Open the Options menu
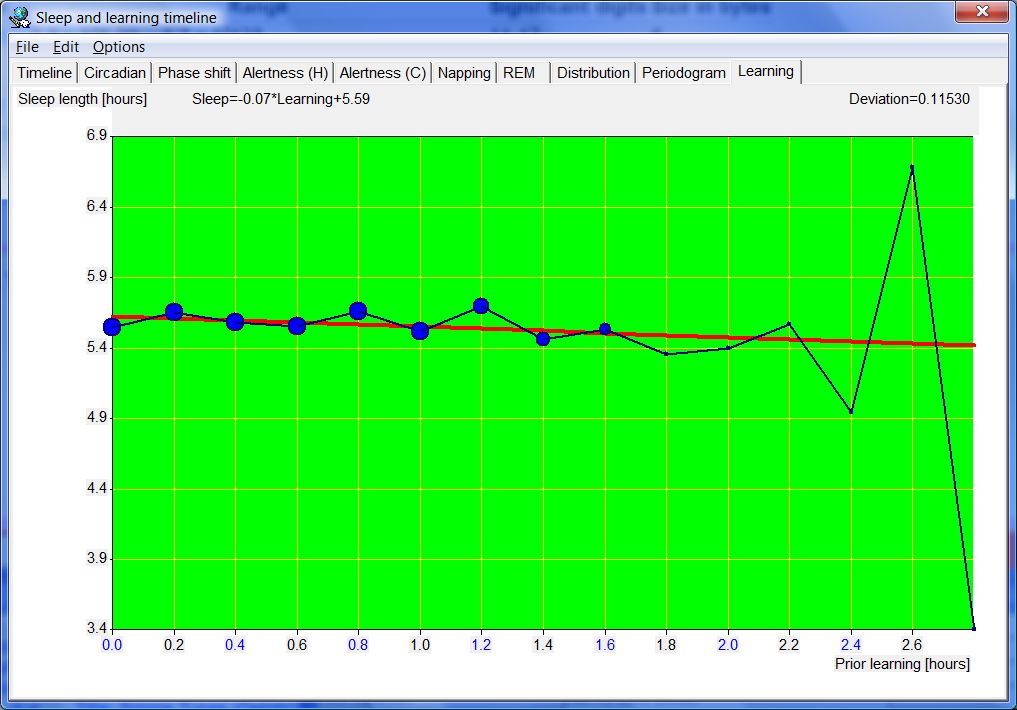The width and height of the screenshot is (1017, 710). [x=119, y=47]
